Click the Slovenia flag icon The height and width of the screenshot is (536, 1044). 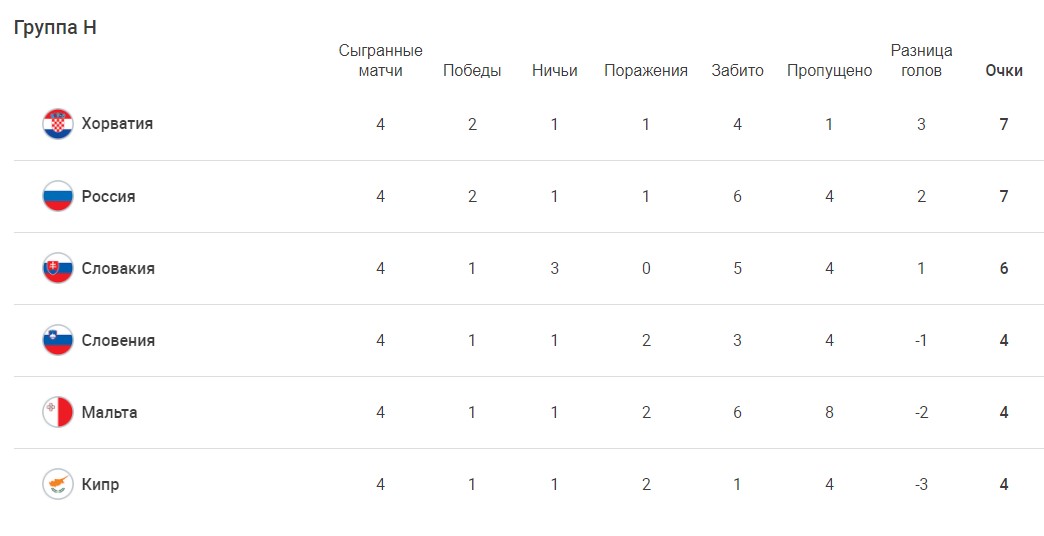(58, 340)
